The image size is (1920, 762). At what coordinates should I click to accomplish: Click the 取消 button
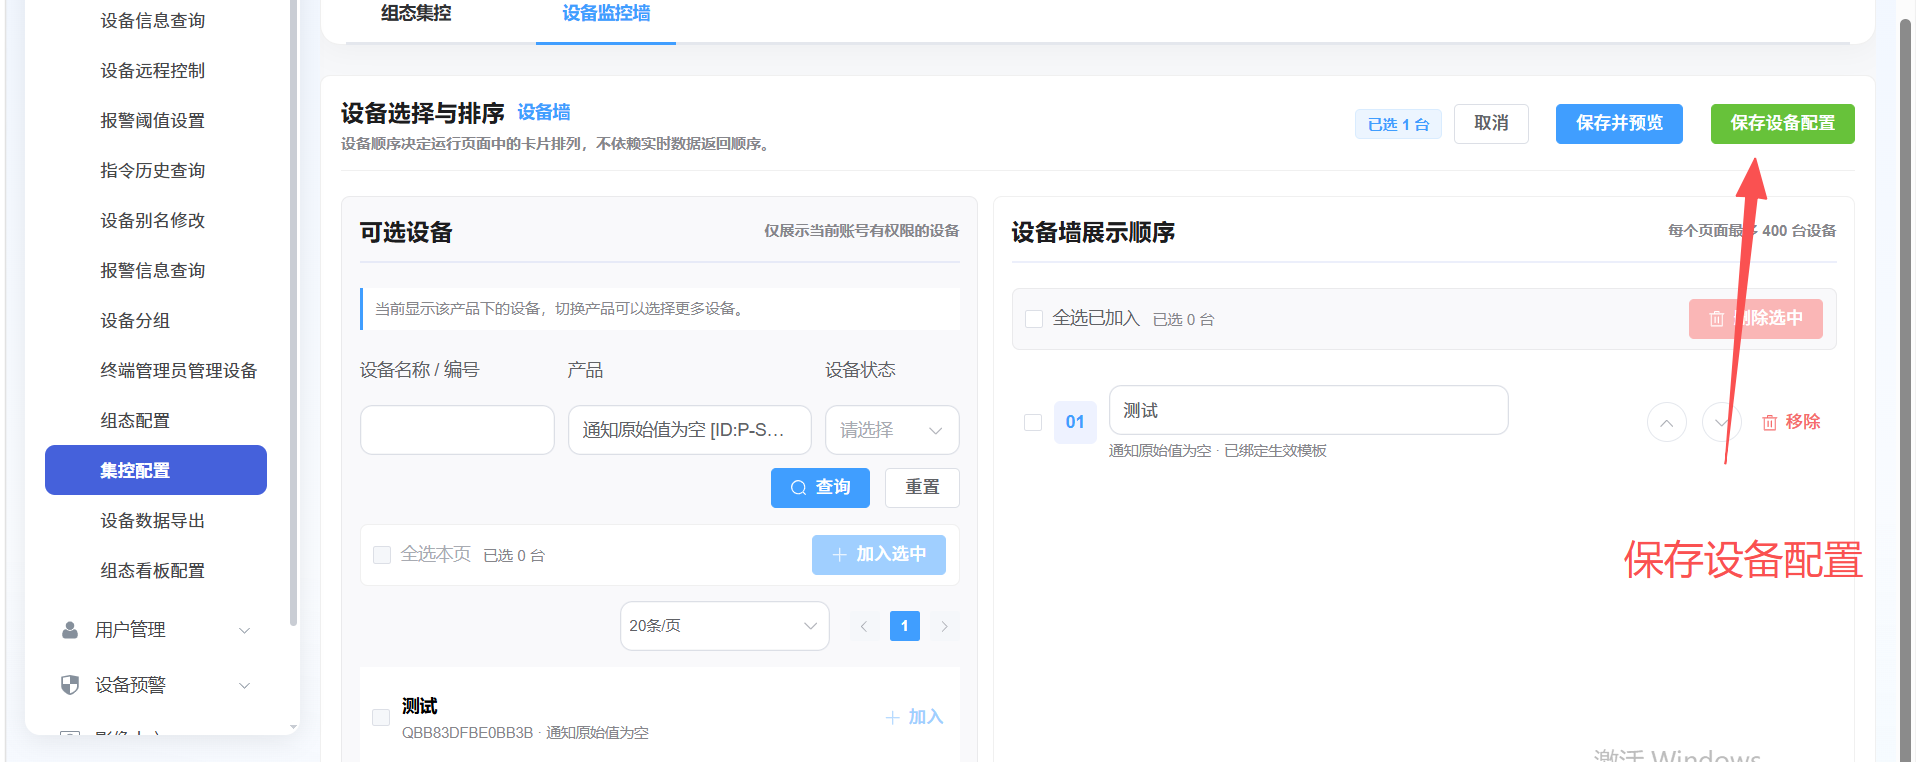pyautogui.click(x=1491, y=124)
